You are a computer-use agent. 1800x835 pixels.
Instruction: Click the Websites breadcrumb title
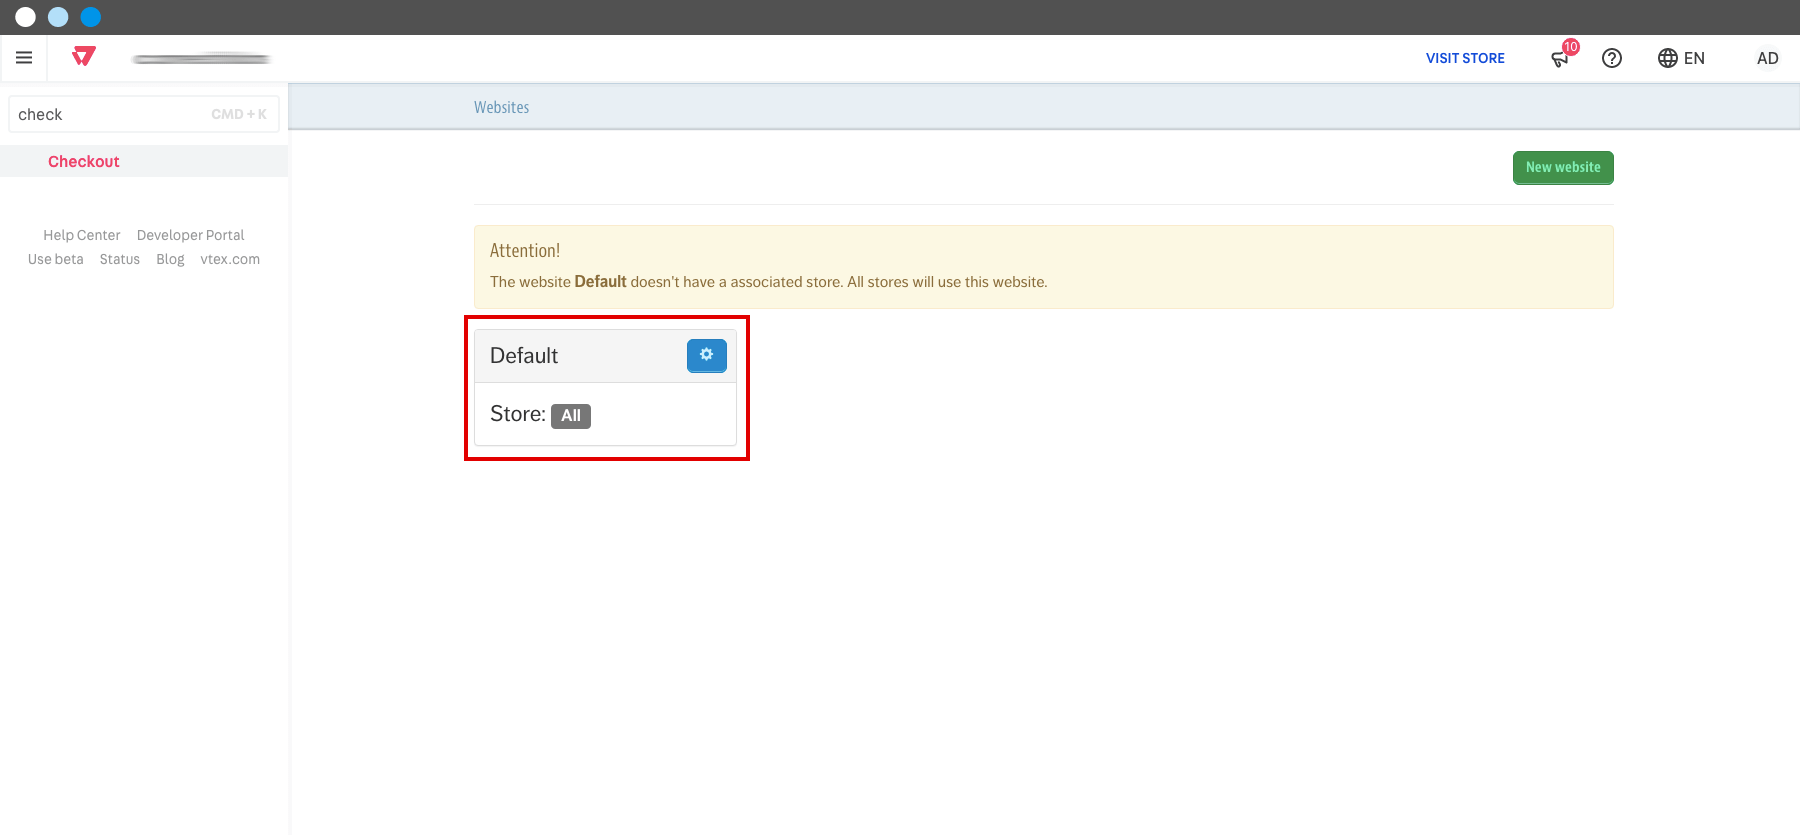click(502, 107)
